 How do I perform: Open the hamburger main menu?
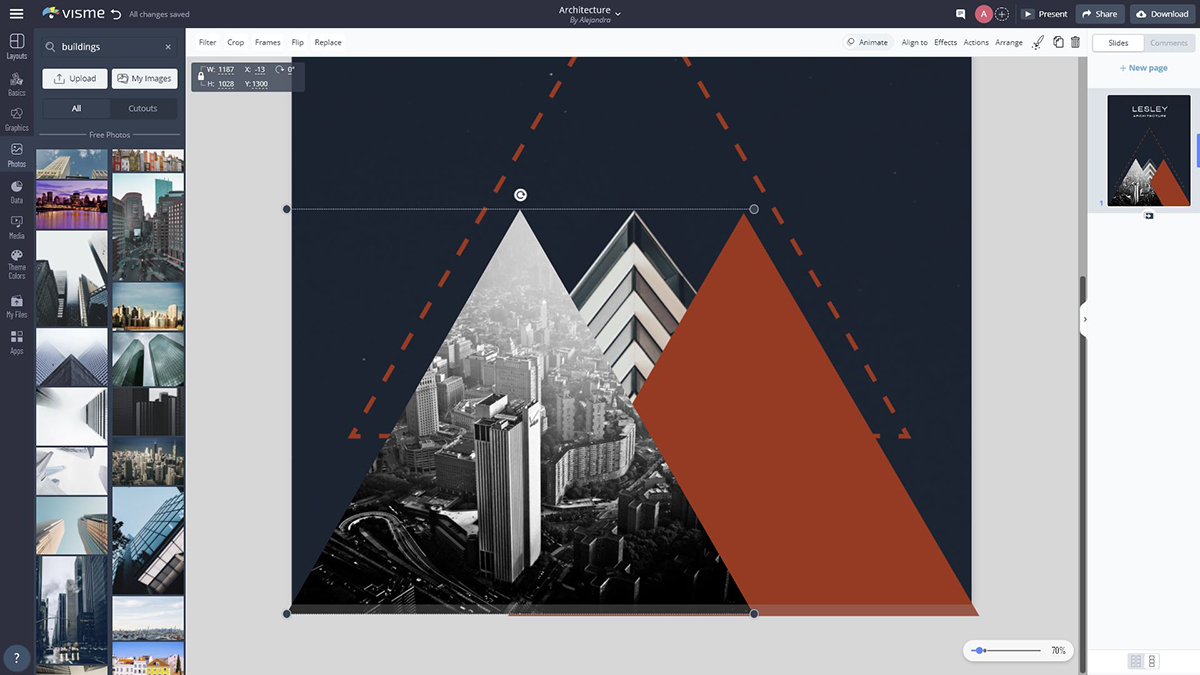[x=16, y=14]
